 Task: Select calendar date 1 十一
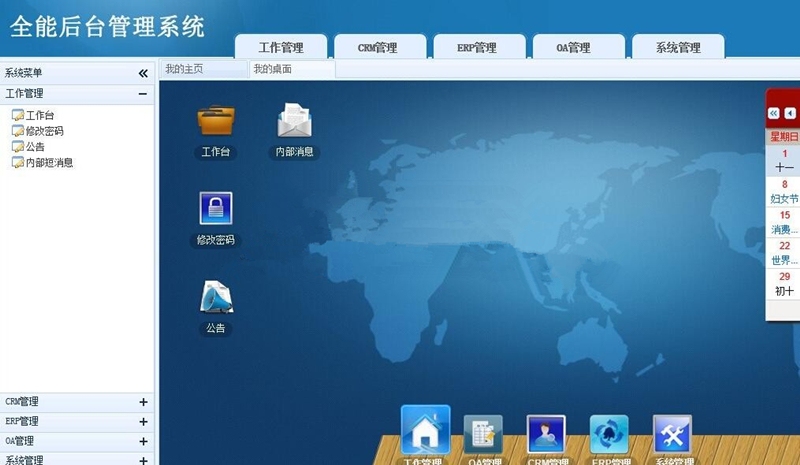784,161
